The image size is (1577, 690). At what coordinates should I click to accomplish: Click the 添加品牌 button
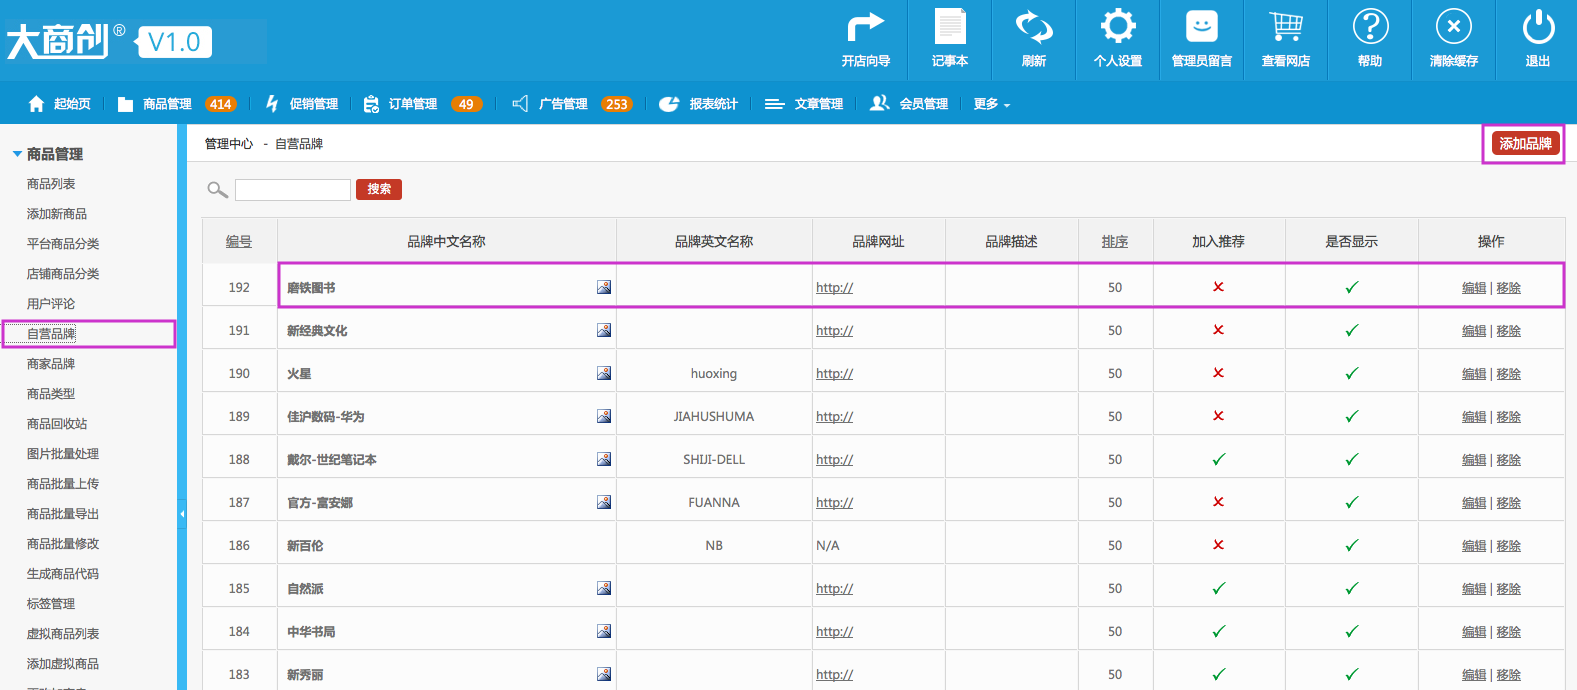[1525, 144]
